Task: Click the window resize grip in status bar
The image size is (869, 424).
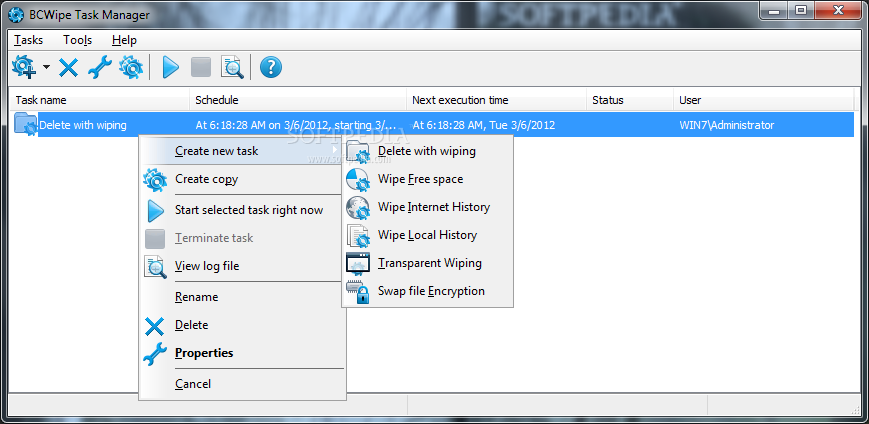Action: (x=855, y=410)
